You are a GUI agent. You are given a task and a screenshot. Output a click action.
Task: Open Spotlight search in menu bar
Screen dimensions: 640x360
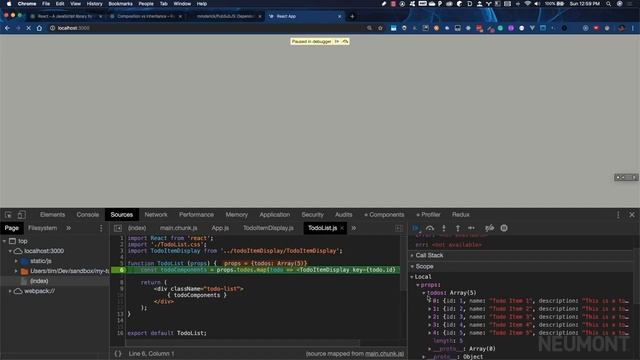(x=609, y=4)
